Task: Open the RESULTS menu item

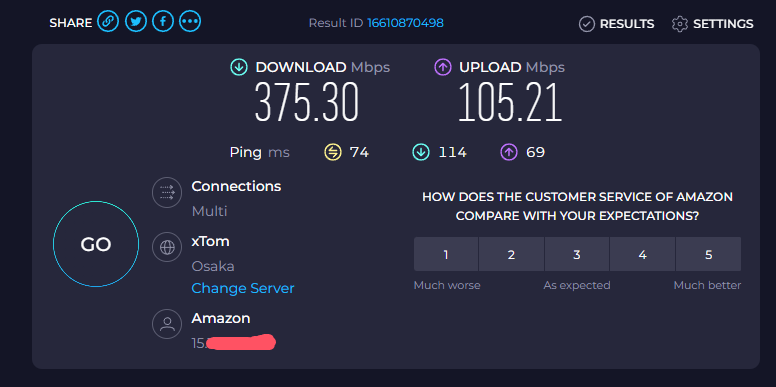Action: click(627, 24)
